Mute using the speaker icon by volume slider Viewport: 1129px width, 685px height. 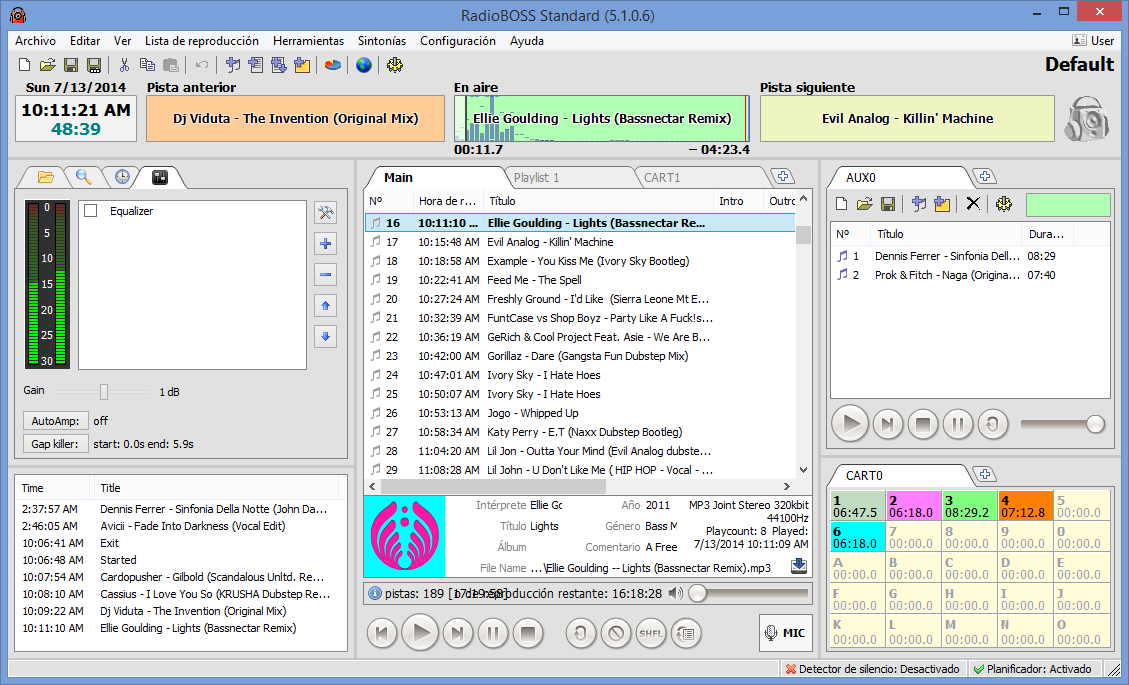coord(675,594)
